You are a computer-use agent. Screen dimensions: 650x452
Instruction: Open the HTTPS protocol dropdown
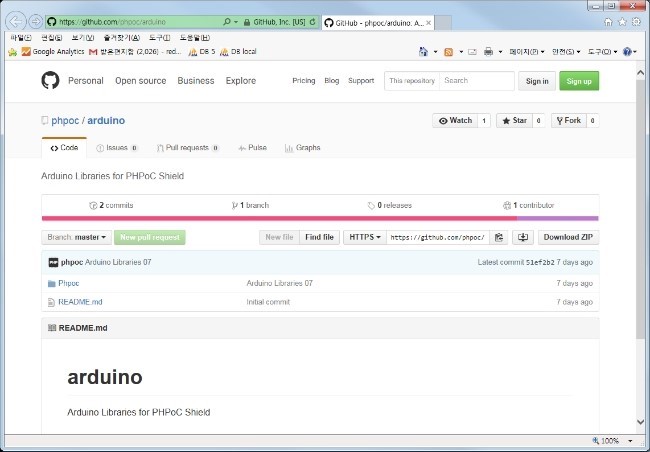click(x=363, y=237)
